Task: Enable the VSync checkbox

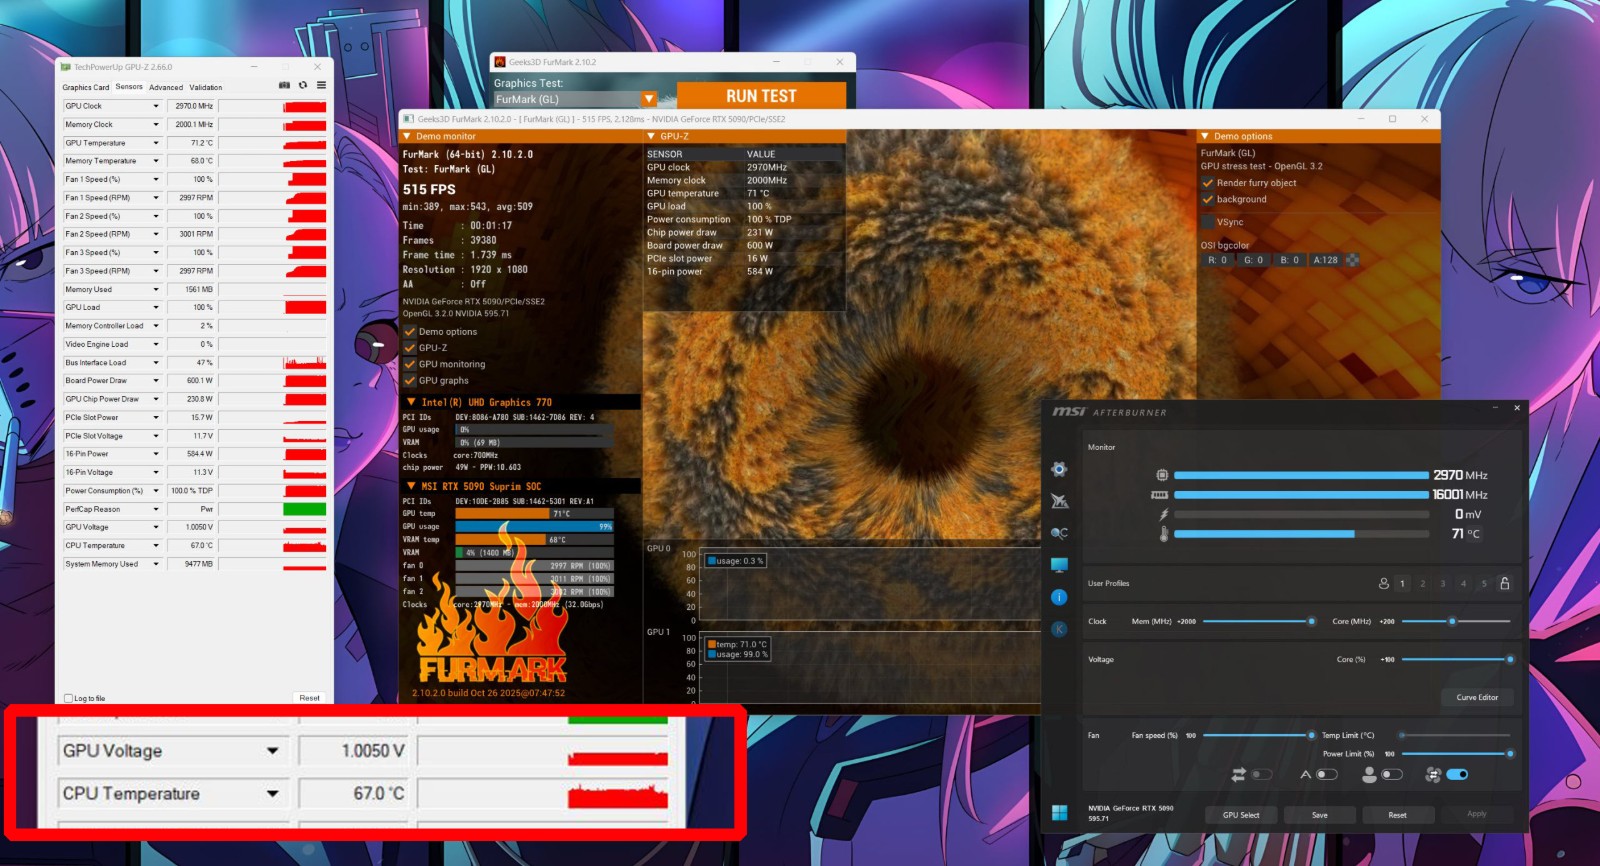Action: pyautogui.click(x=1208, y=222)
